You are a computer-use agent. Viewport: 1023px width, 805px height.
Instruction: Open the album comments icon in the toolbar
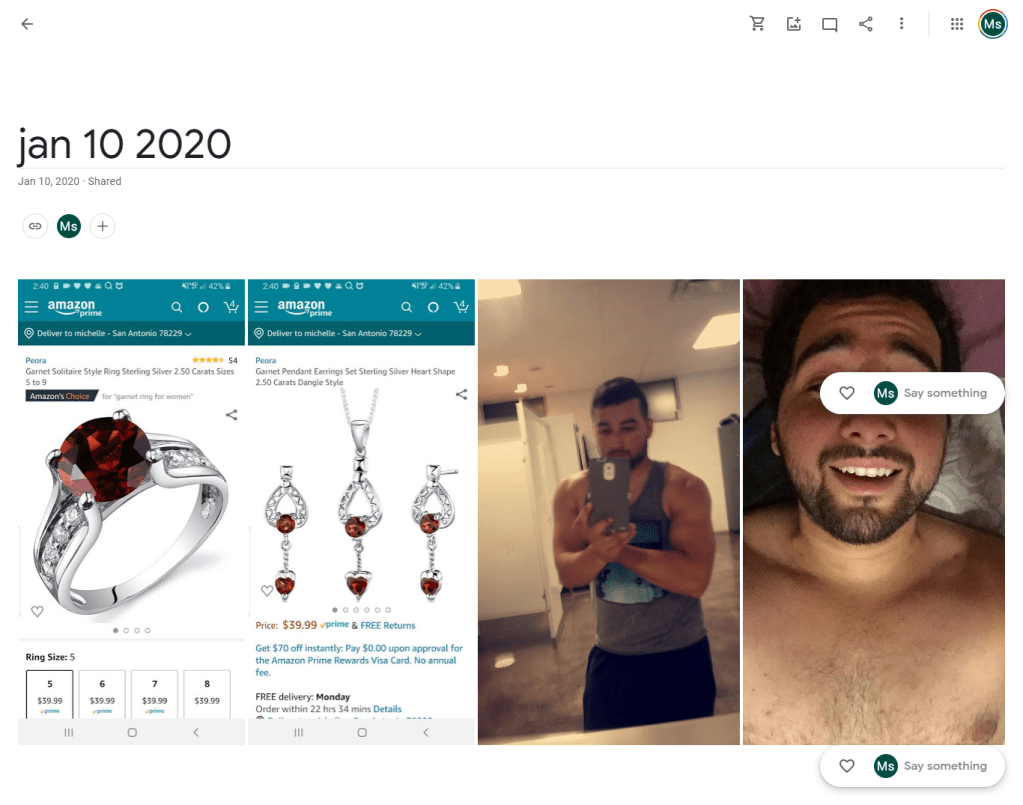(x=830, y=25)
